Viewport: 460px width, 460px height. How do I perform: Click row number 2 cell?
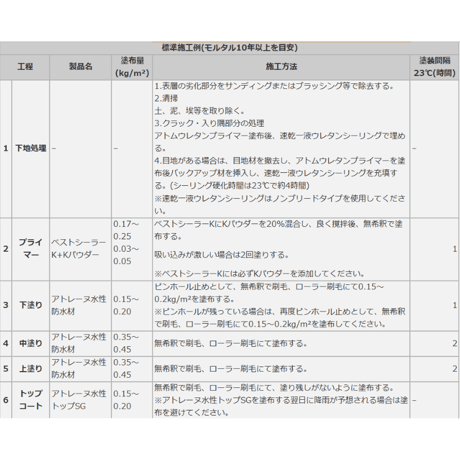[x=6, y=249]
